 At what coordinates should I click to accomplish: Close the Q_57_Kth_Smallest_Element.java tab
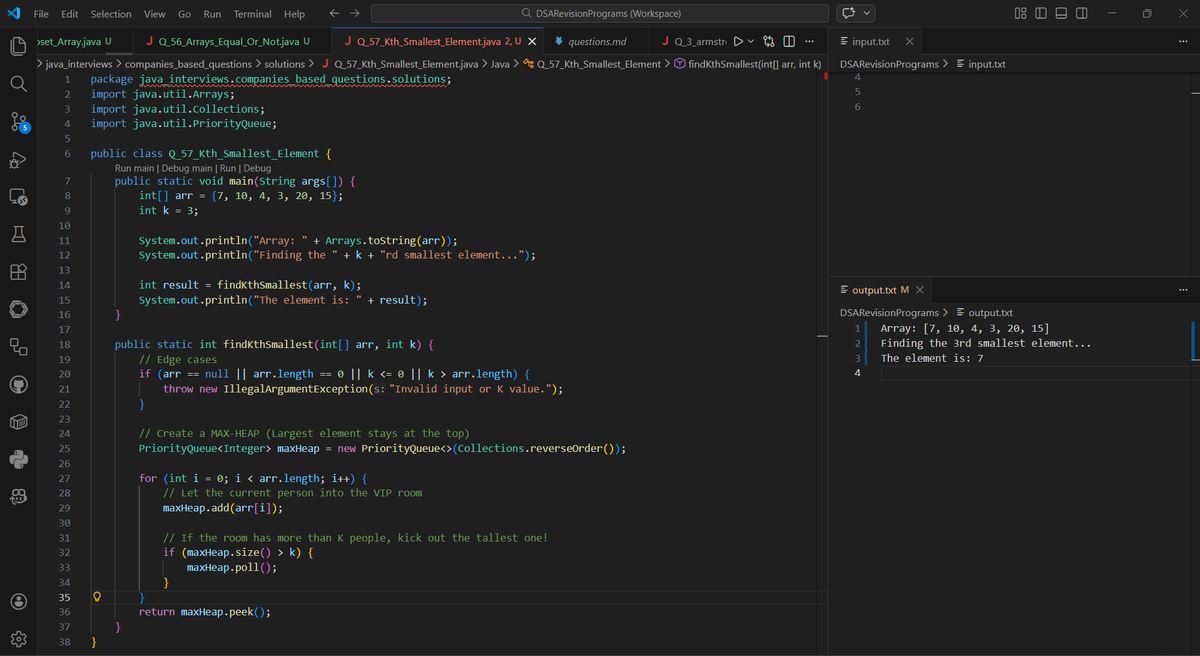pyautogui.click(x=533, y=42)
